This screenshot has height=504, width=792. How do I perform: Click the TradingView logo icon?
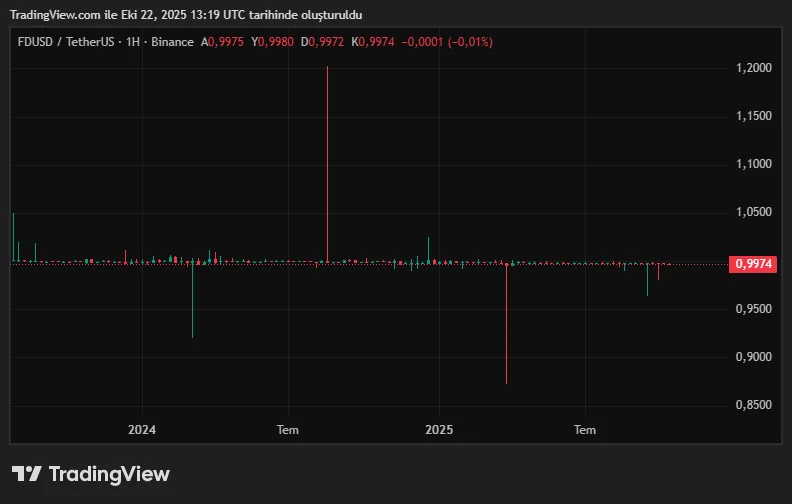(27, 474)
